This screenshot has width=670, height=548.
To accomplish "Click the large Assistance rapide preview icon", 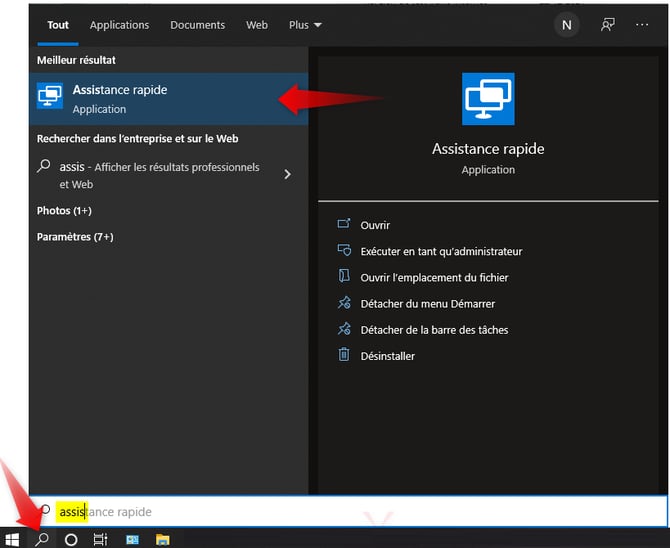I will click(x=488, y=99).
